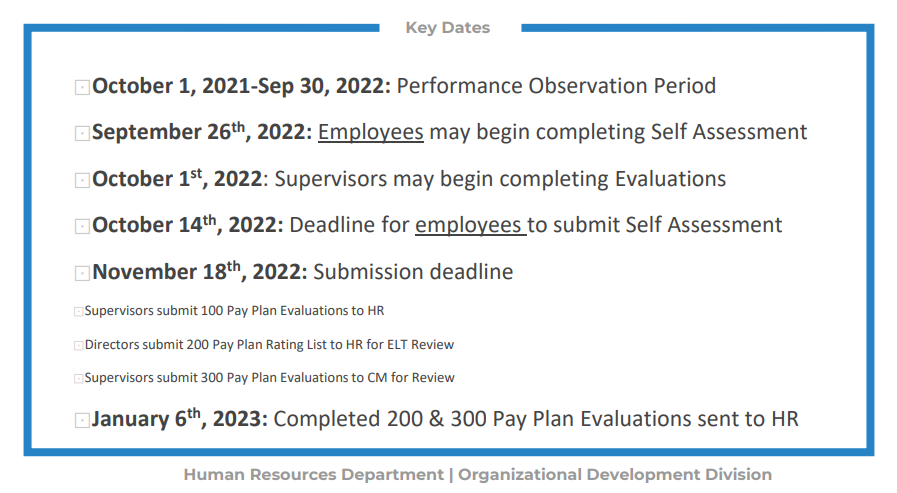Click bullet box beside January 6th, 2023
This screenshot has width=897, height=493.
82,420
